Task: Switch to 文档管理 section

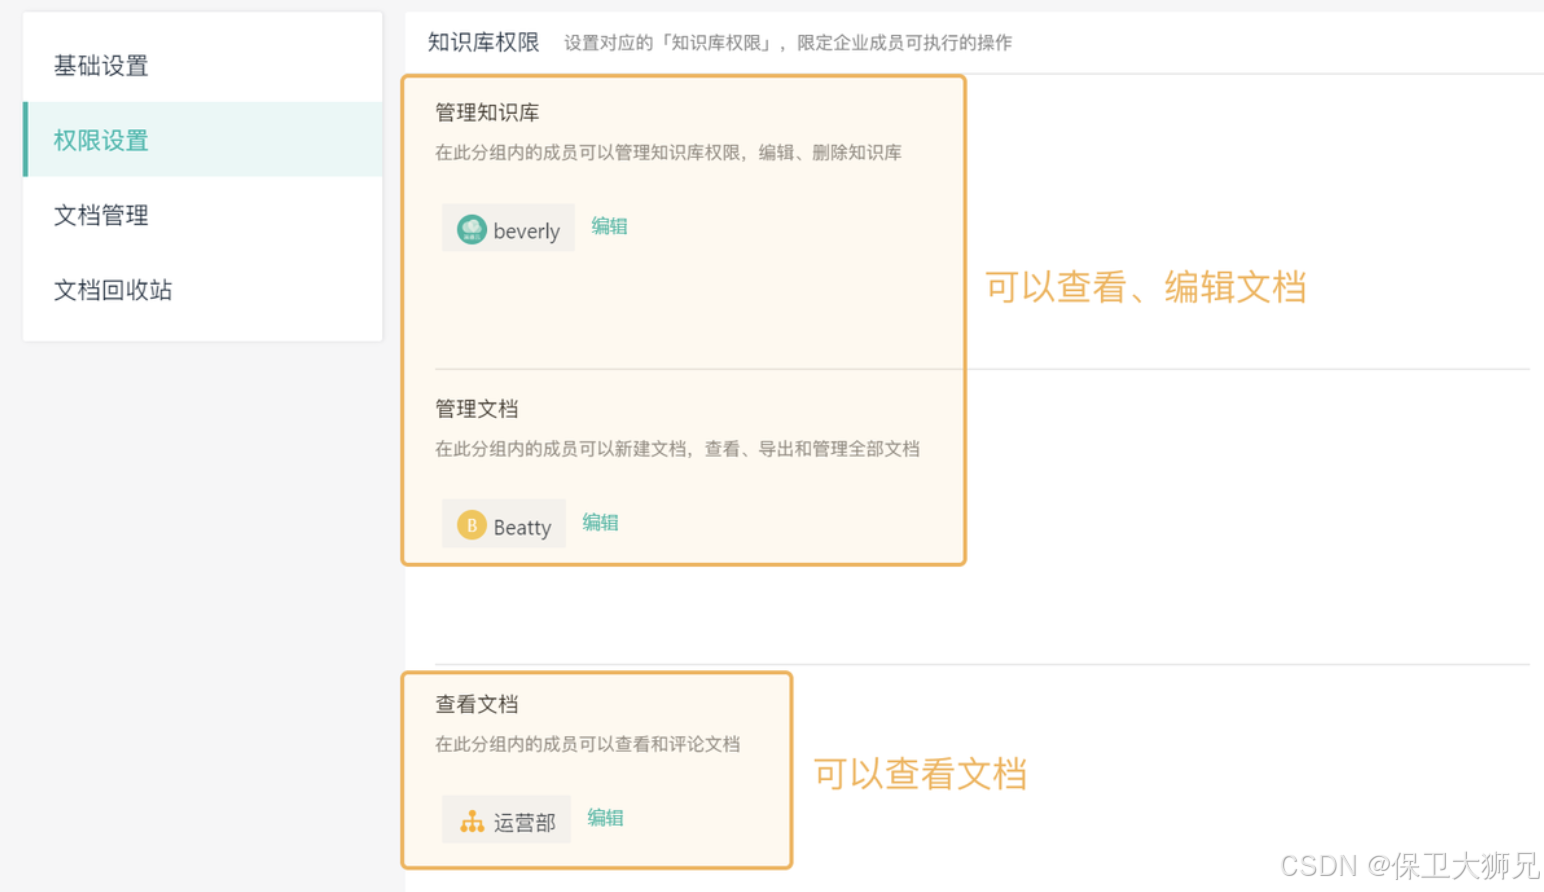Action: 100,215
